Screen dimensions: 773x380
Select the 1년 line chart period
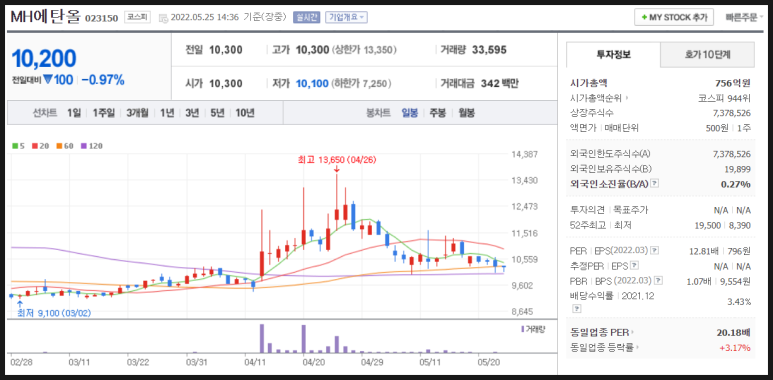[167, 113]
